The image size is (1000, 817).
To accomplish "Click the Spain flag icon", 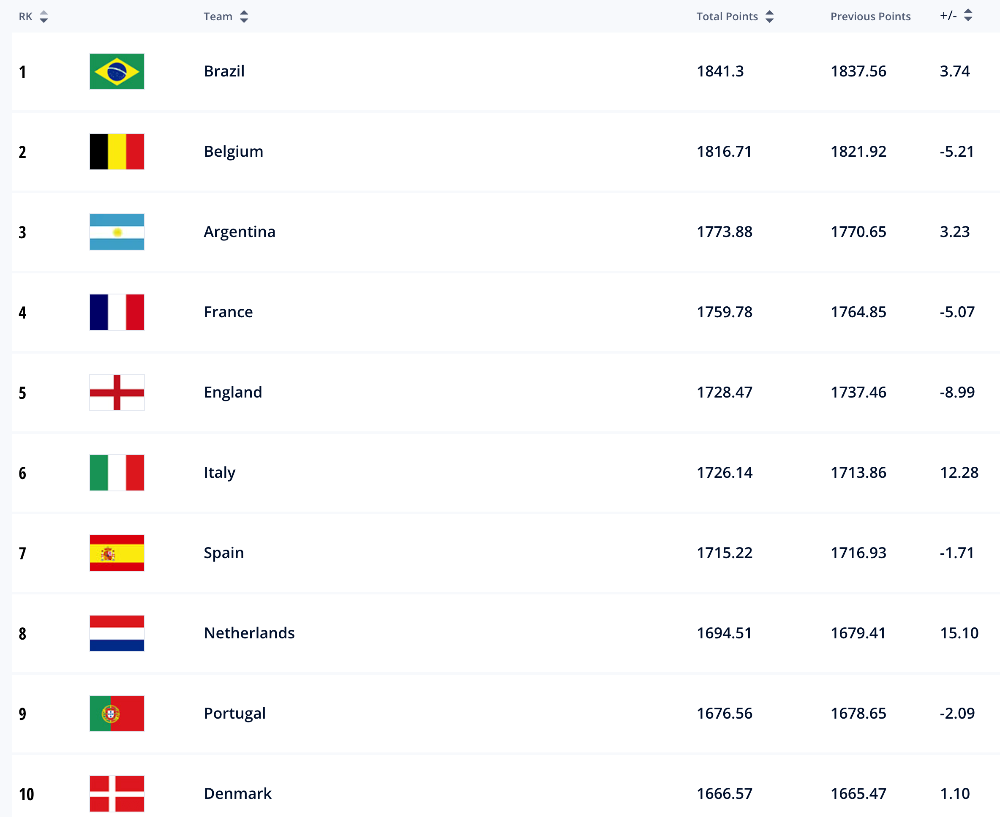I will pyautogui.click(x=117, y=553).
